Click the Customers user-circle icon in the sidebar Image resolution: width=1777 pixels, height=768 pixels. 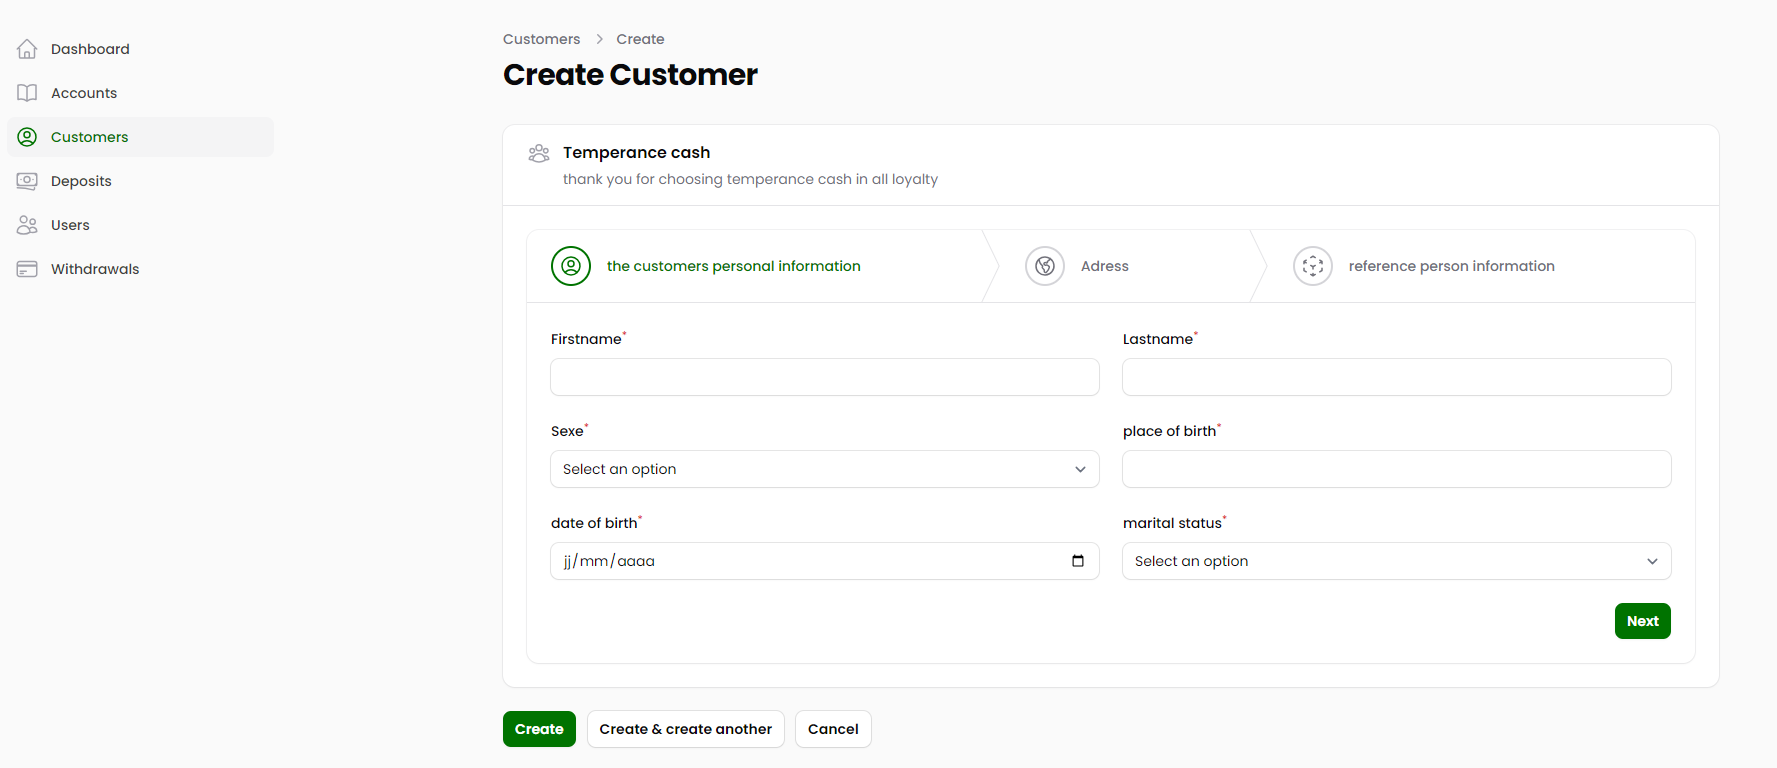[x=27, y=137]
